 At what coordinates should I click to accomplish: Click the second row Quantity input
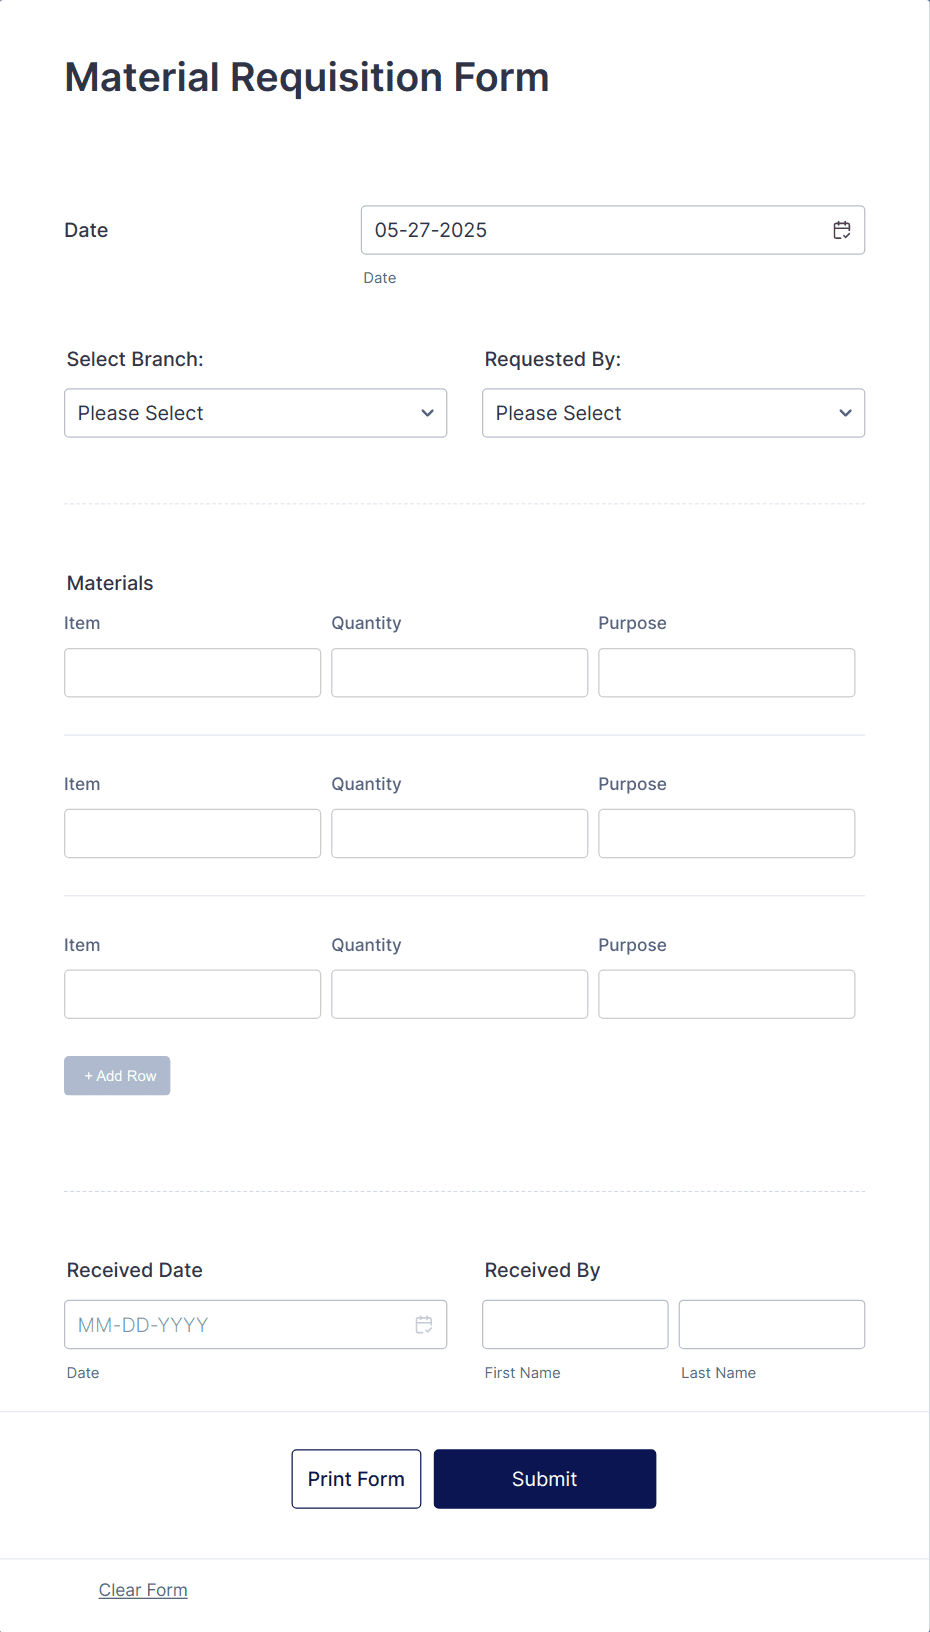point(459,833)
